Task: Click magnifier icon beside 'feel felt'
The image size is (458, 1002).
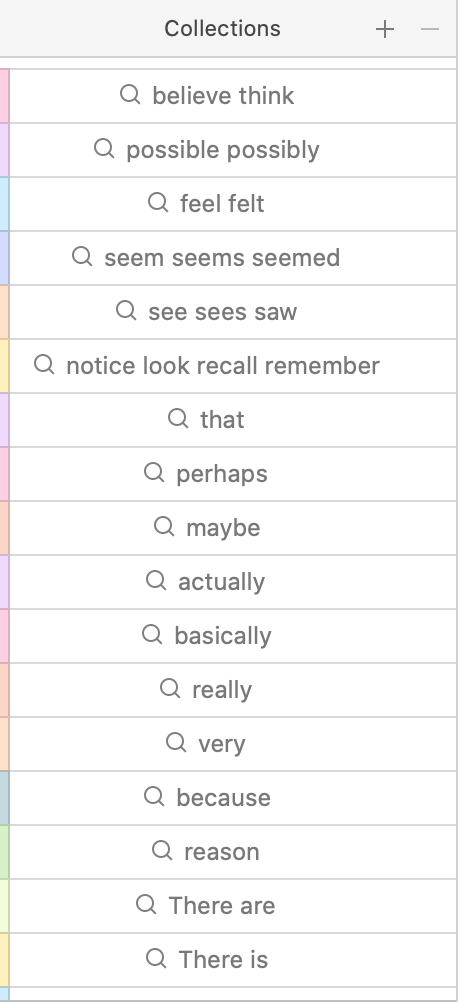Action: coord(158,203)
